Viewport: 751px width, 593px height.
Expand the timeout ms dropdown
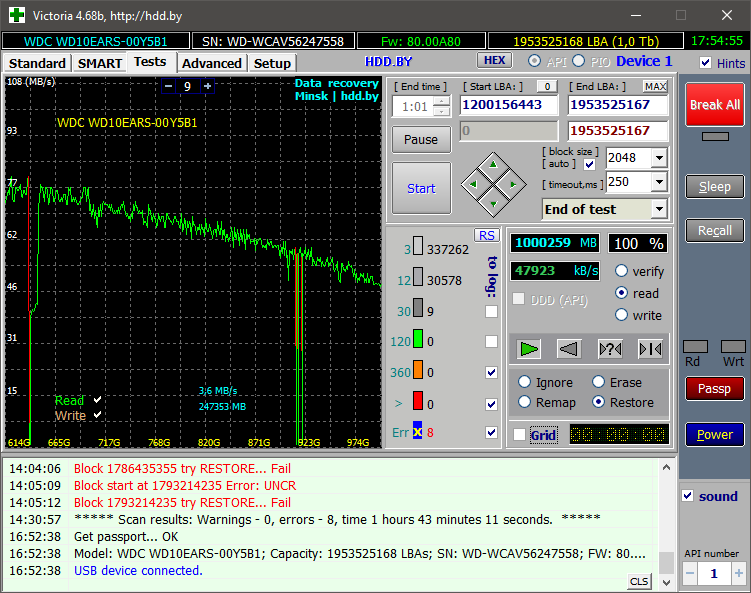(658, 182)
